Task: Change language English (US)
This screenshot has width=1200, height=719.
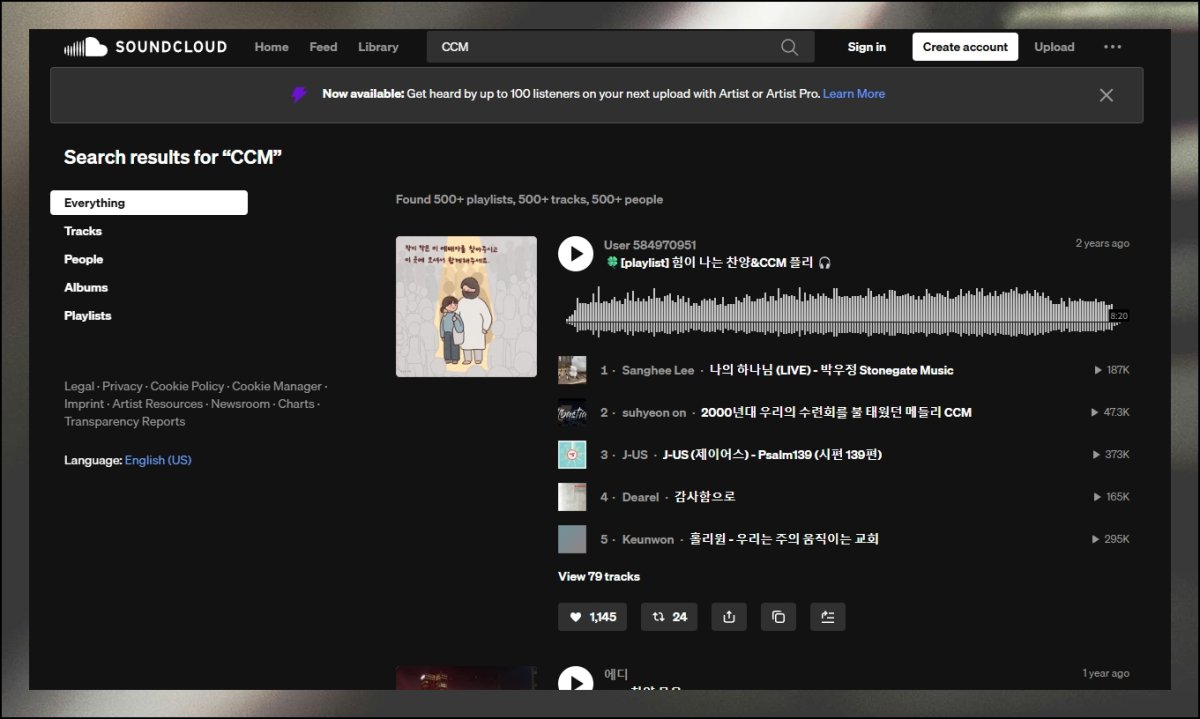Action: tap(158, 460)
